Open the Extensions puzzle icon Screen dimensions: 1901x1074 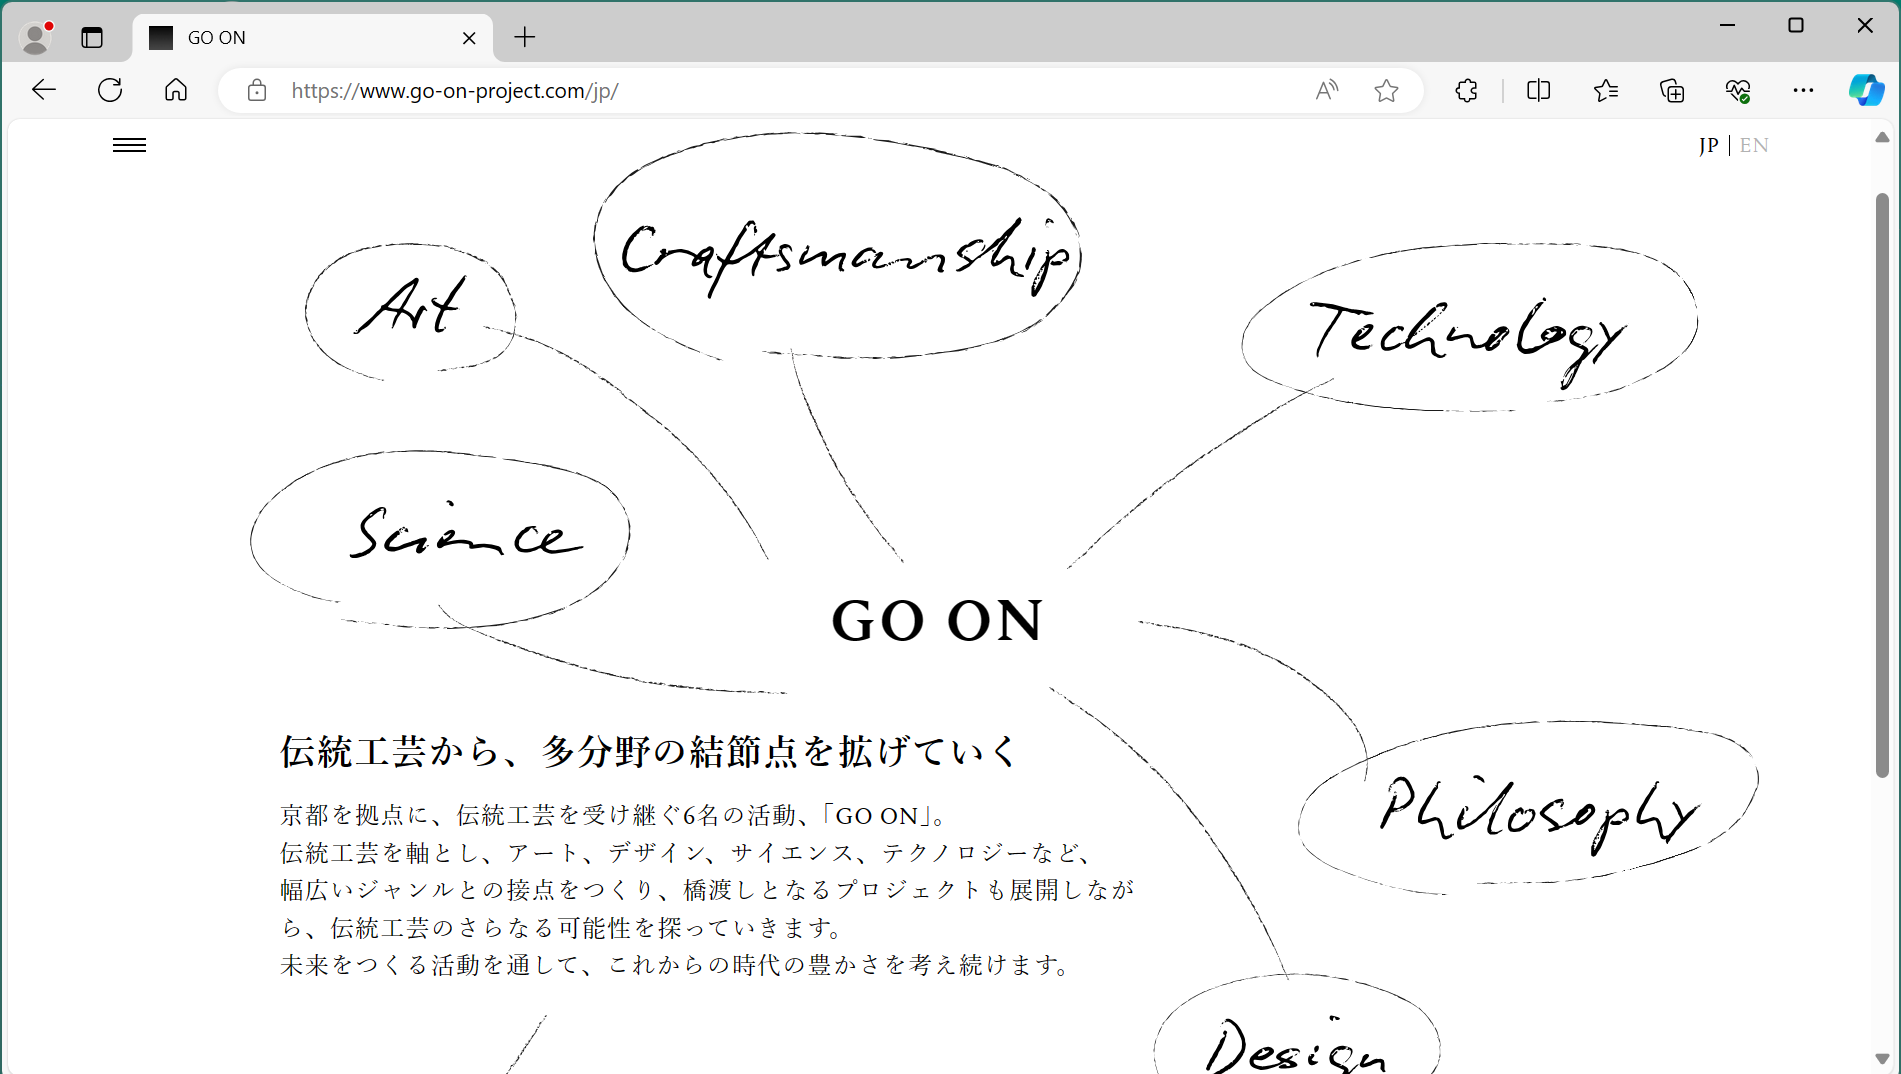click(1466, 91)
